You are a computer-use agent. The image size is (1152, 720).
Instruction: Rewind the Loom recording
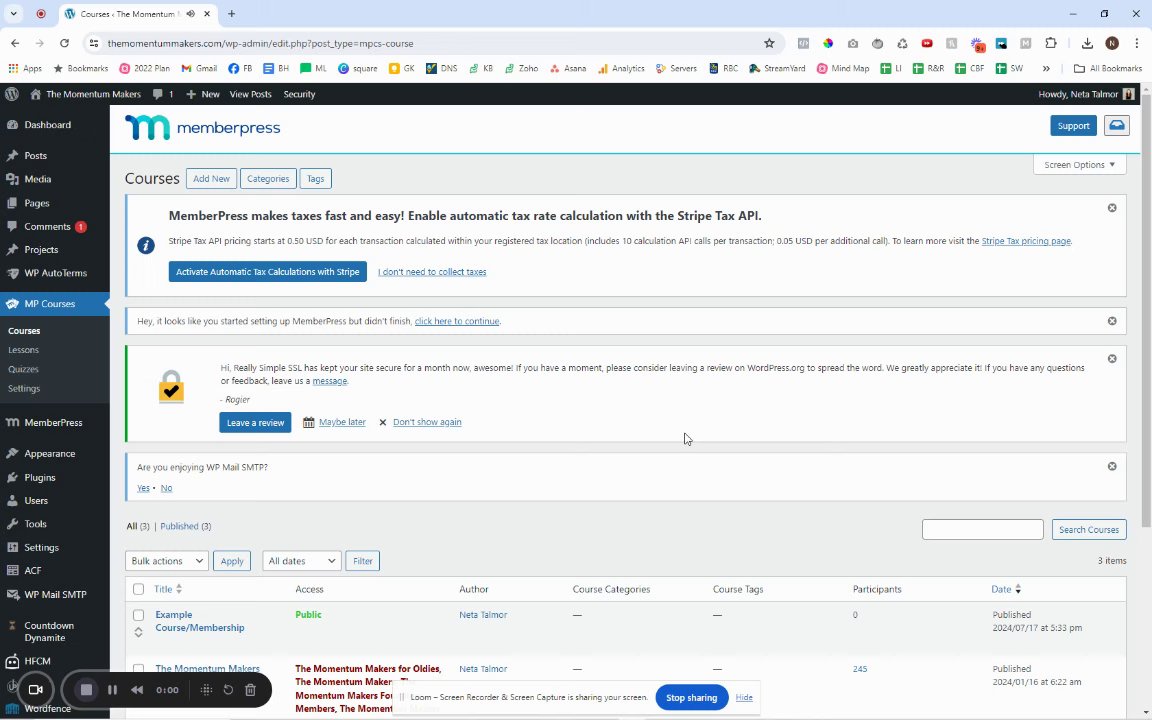[137, 690]
